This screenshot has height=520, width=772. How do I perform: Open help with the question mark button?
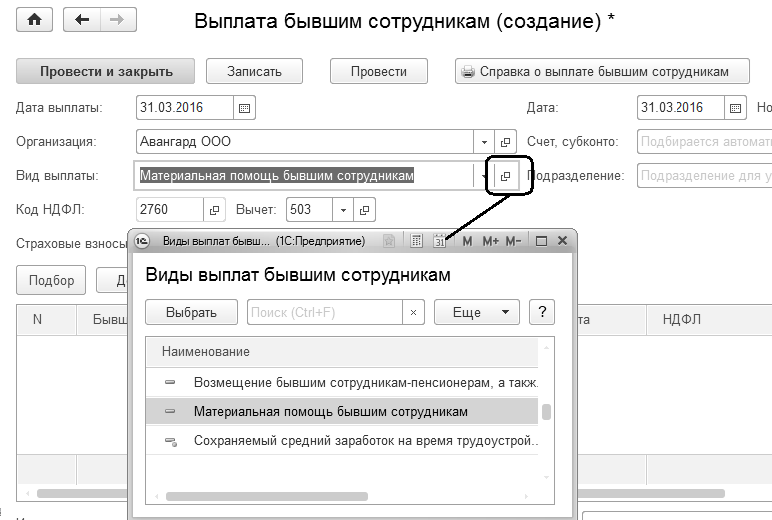point(542,312)
